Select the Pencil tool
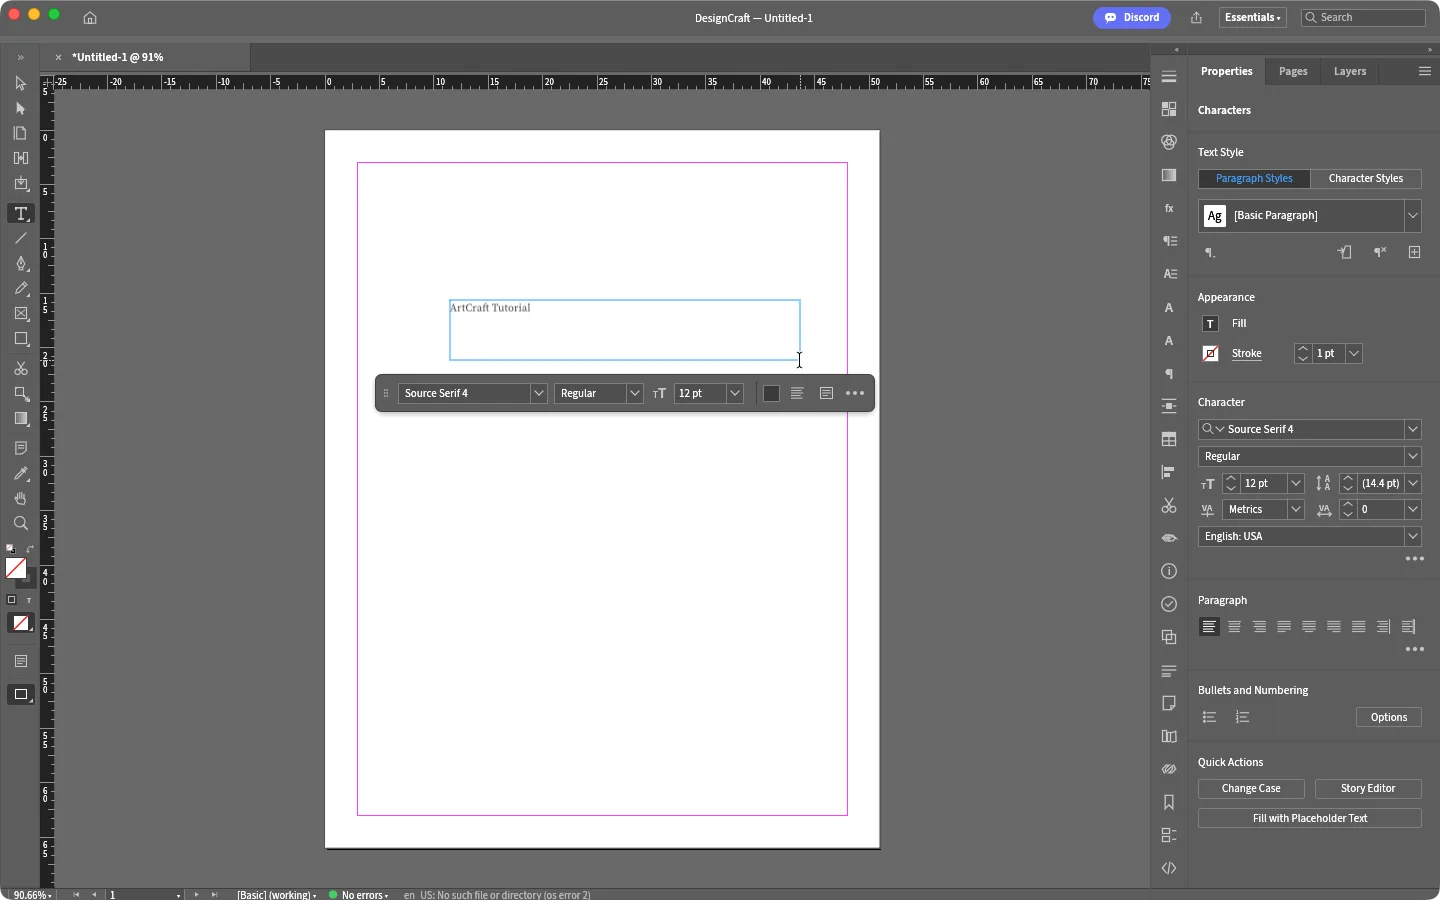Image resolution: width=1440 pixels, height=900 pixels. pos(21,289)
